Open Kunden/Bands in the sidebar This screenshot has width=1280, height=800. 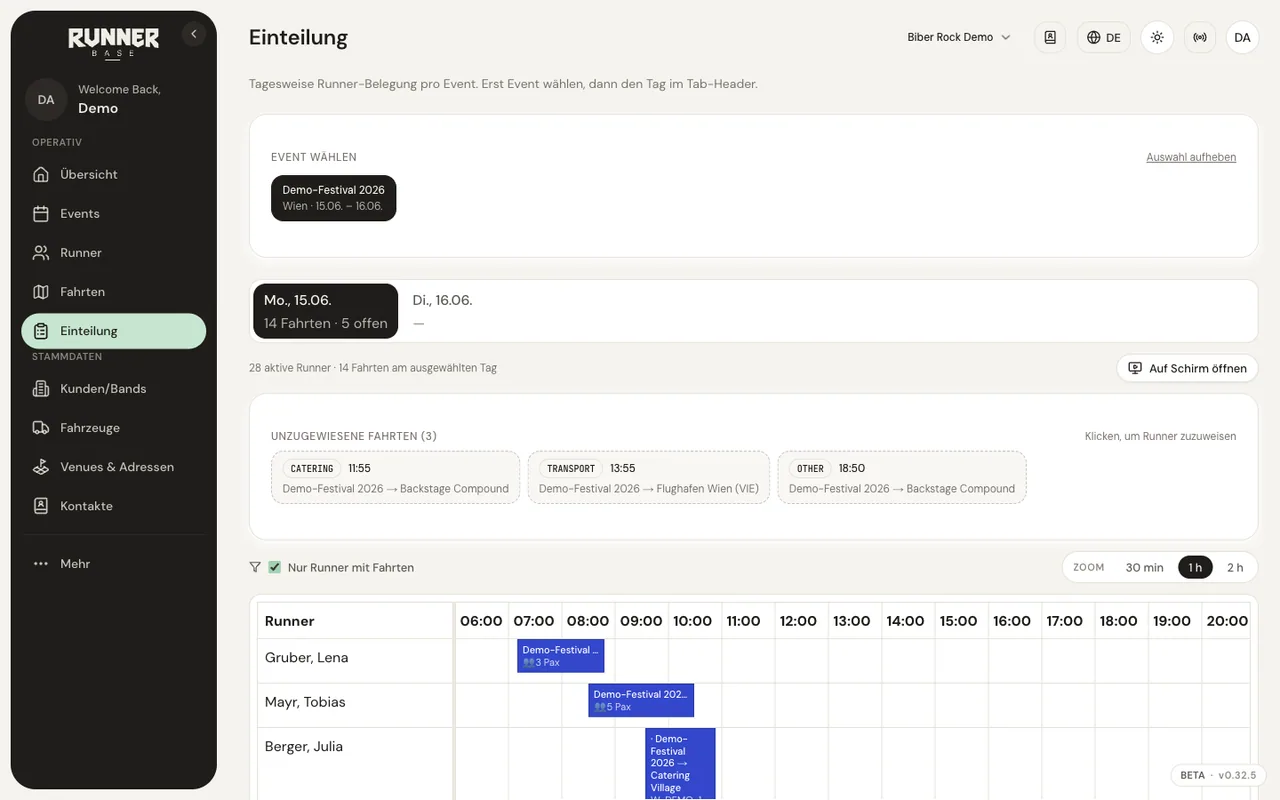point(114,388)
